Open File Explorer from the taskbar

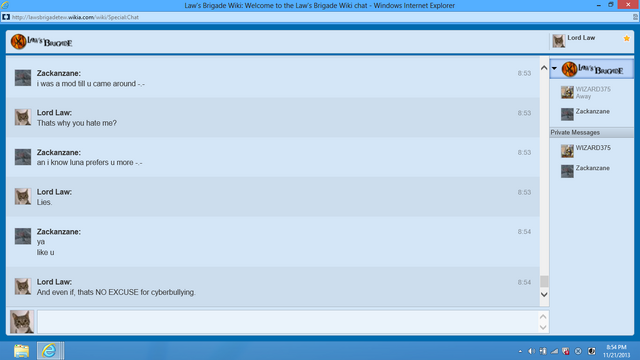pyautogui.click(x=21, y=351)
